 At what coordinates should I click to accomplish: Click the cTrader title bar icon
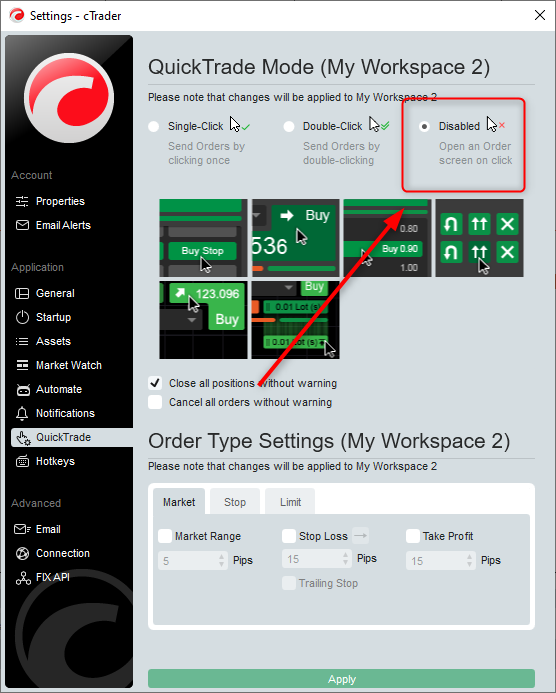(17, 15)
